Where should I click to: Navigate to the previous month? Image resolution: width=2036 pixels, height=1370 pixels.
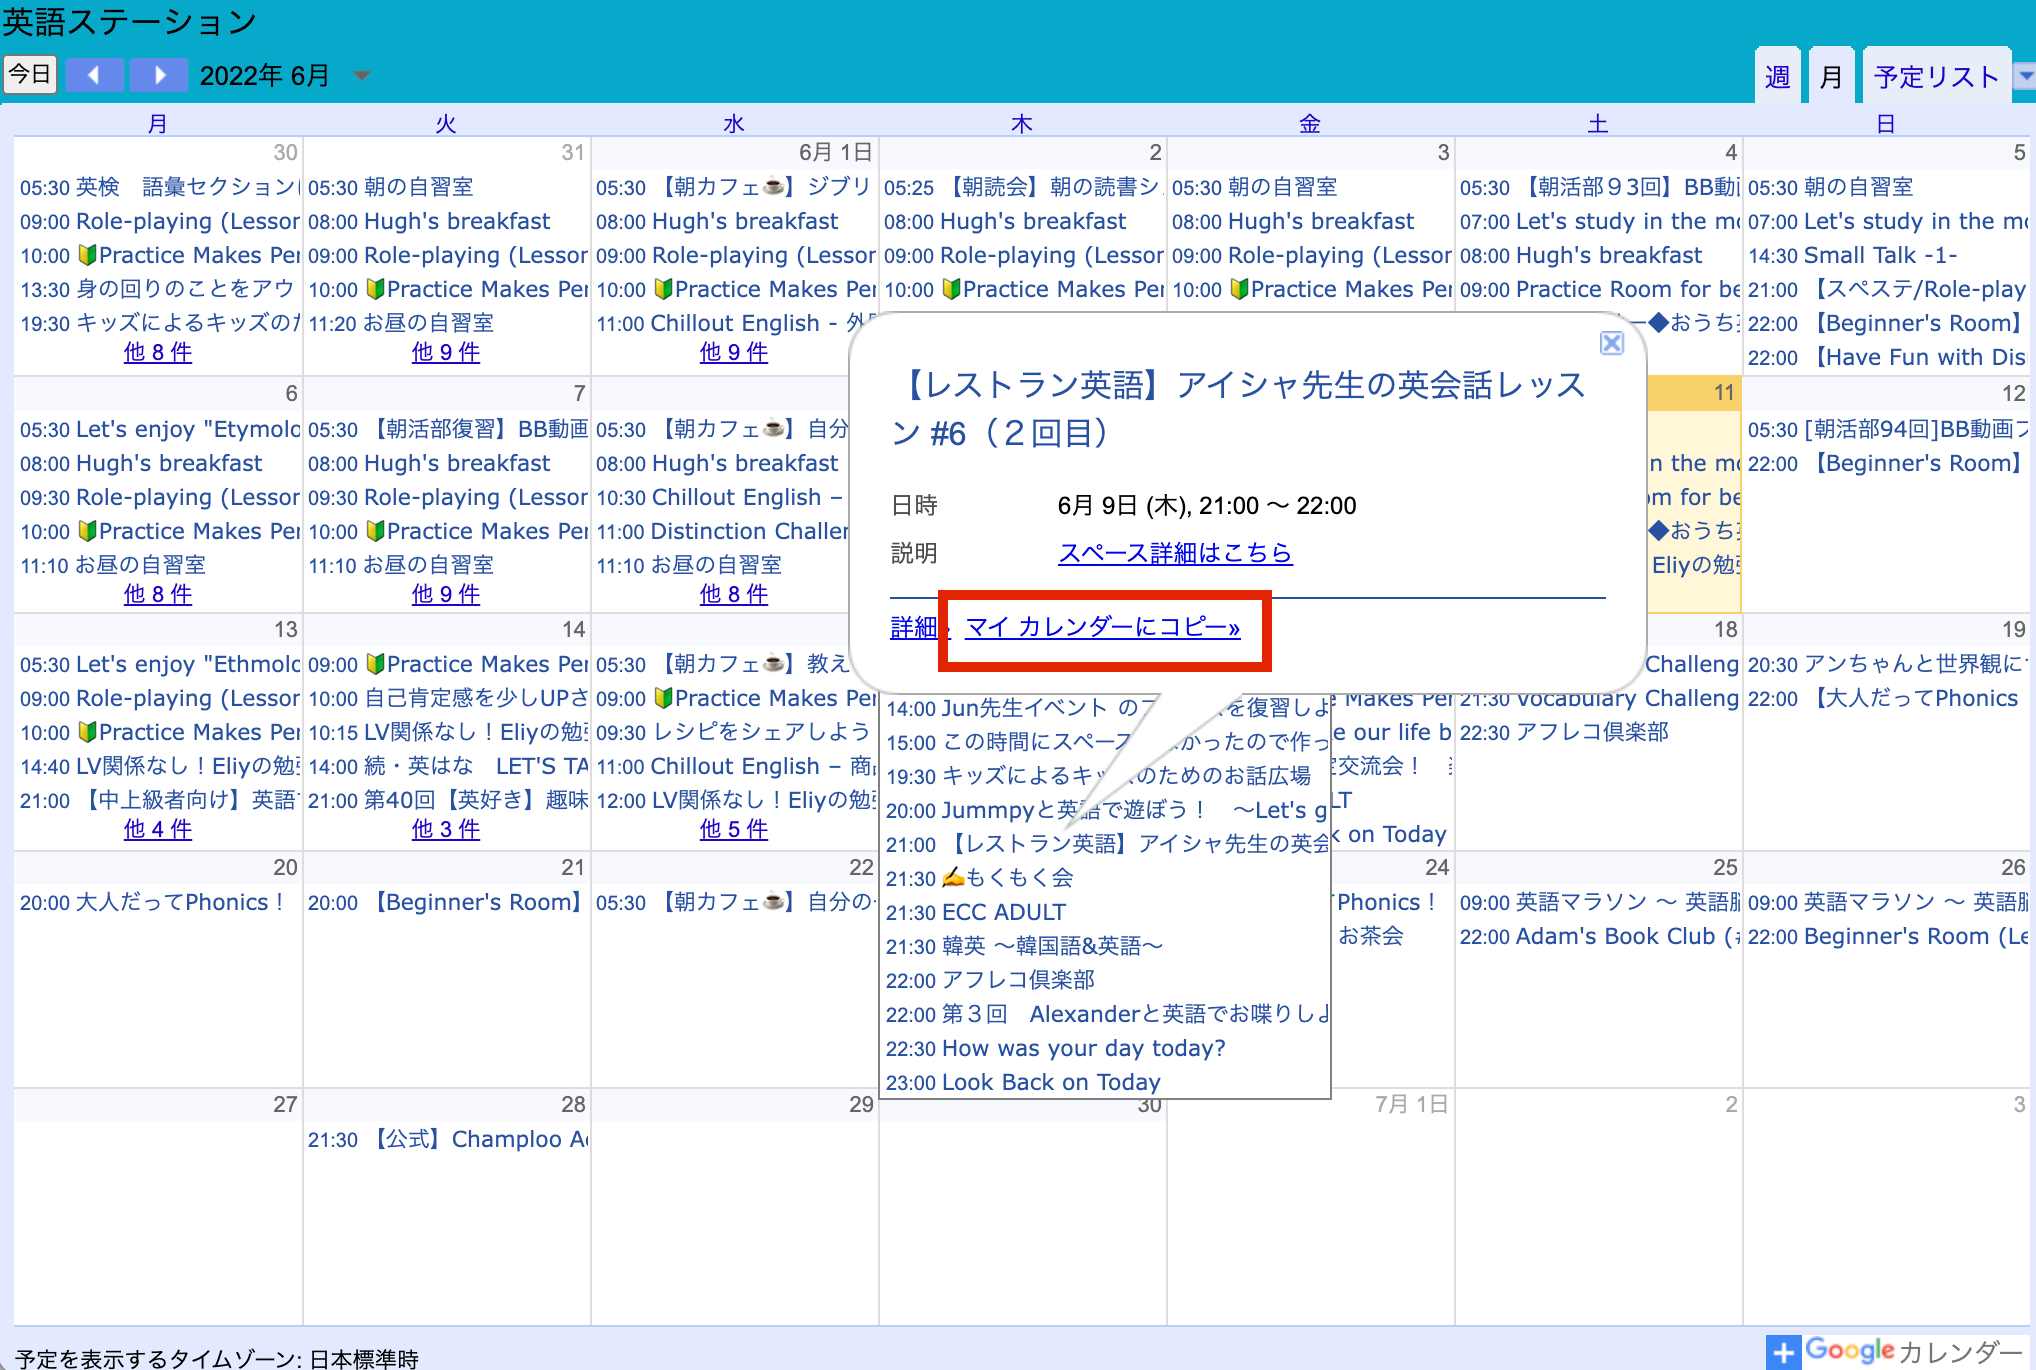click(95, 74)
